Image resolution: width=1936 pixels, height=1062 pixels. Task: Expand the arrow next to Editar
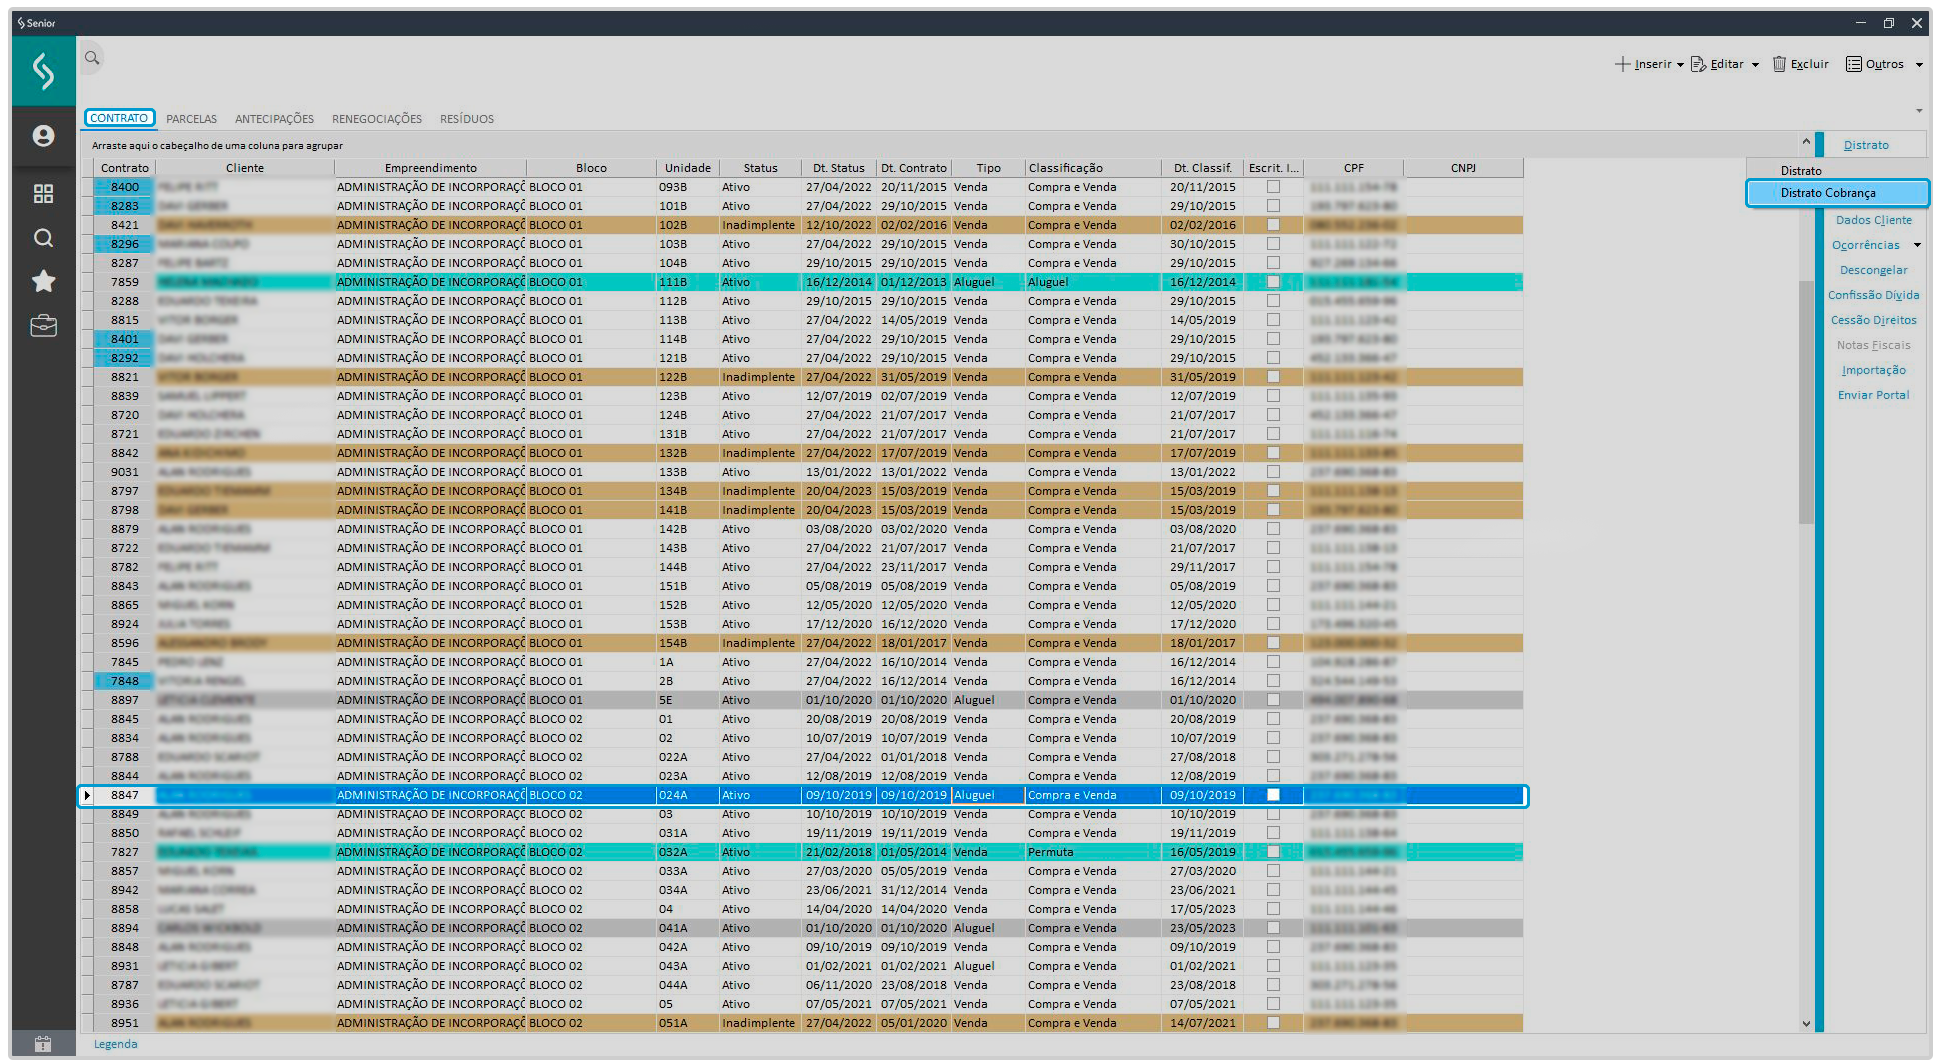click(x=1755, y=65)
